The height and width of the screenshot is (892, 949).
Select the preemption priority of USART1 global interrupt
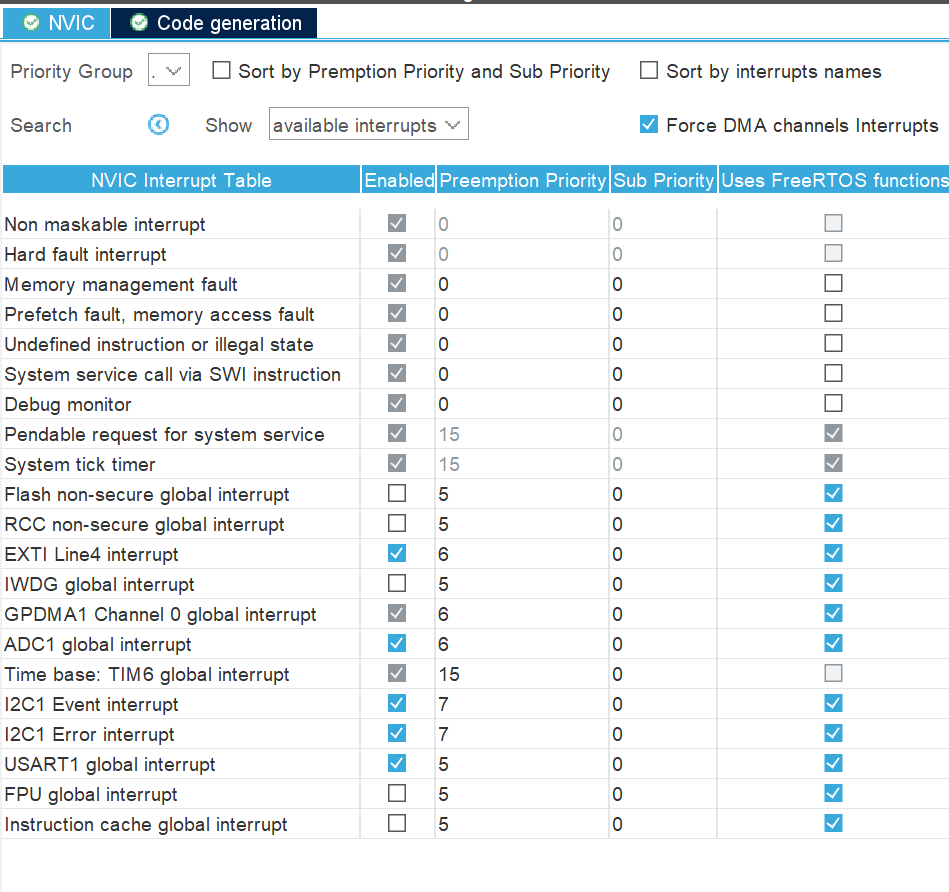tap(522, 764)
